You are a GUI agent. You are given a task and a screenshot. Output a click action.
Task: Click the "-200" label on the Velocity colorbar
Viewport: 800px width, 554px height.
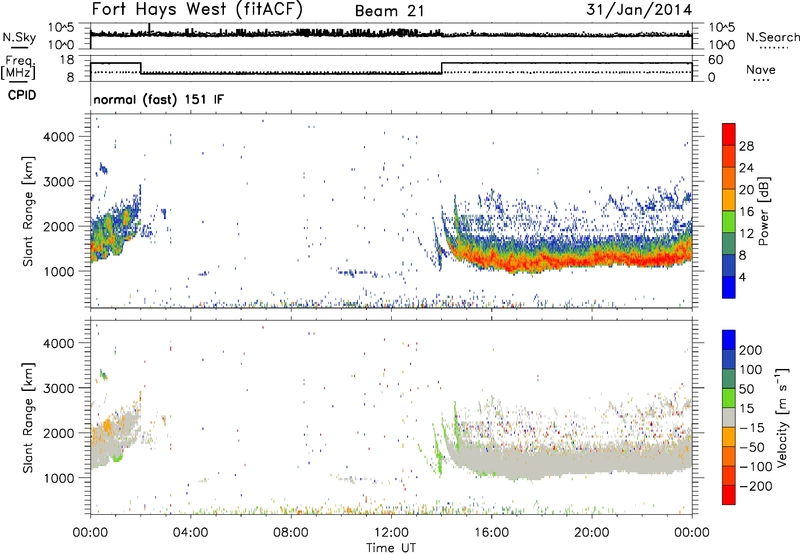pos(756,486)
